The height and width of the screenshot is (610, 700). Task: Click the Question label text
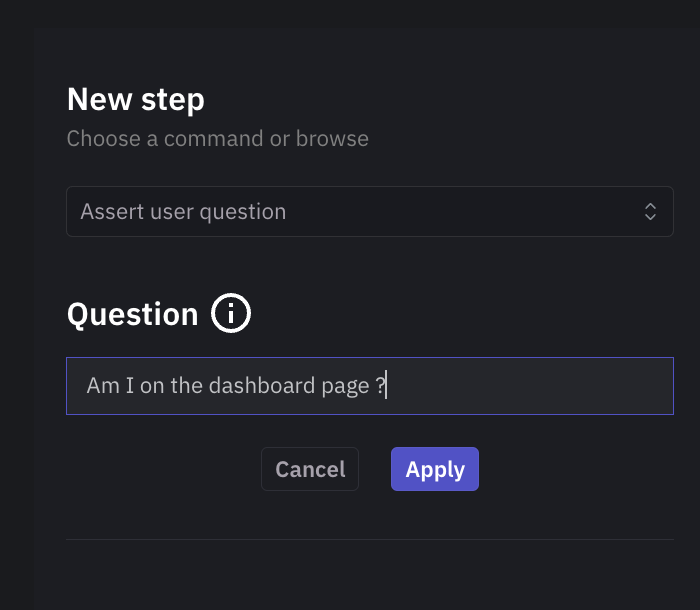(x=132, y=315)
